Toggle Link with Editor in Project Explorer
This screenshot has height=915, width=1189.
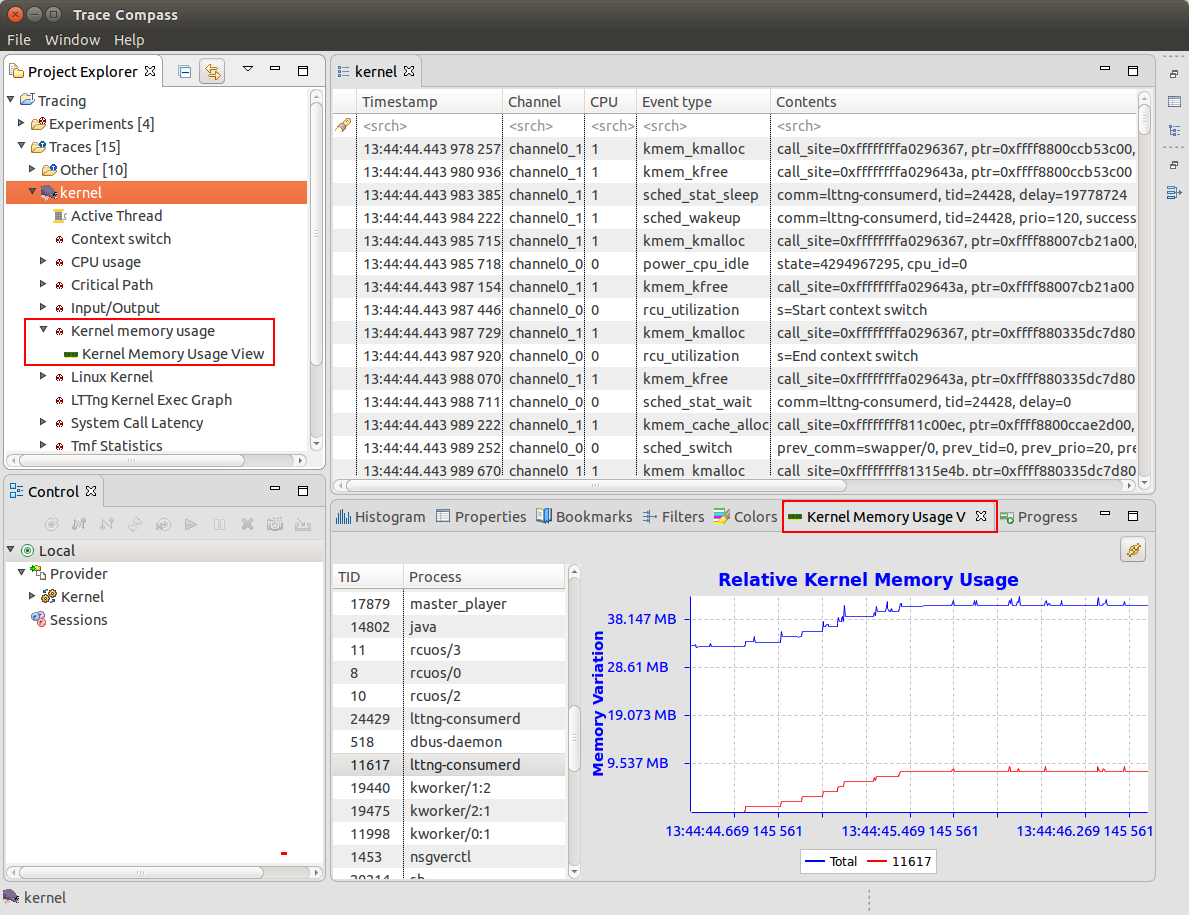coord(211,72)
